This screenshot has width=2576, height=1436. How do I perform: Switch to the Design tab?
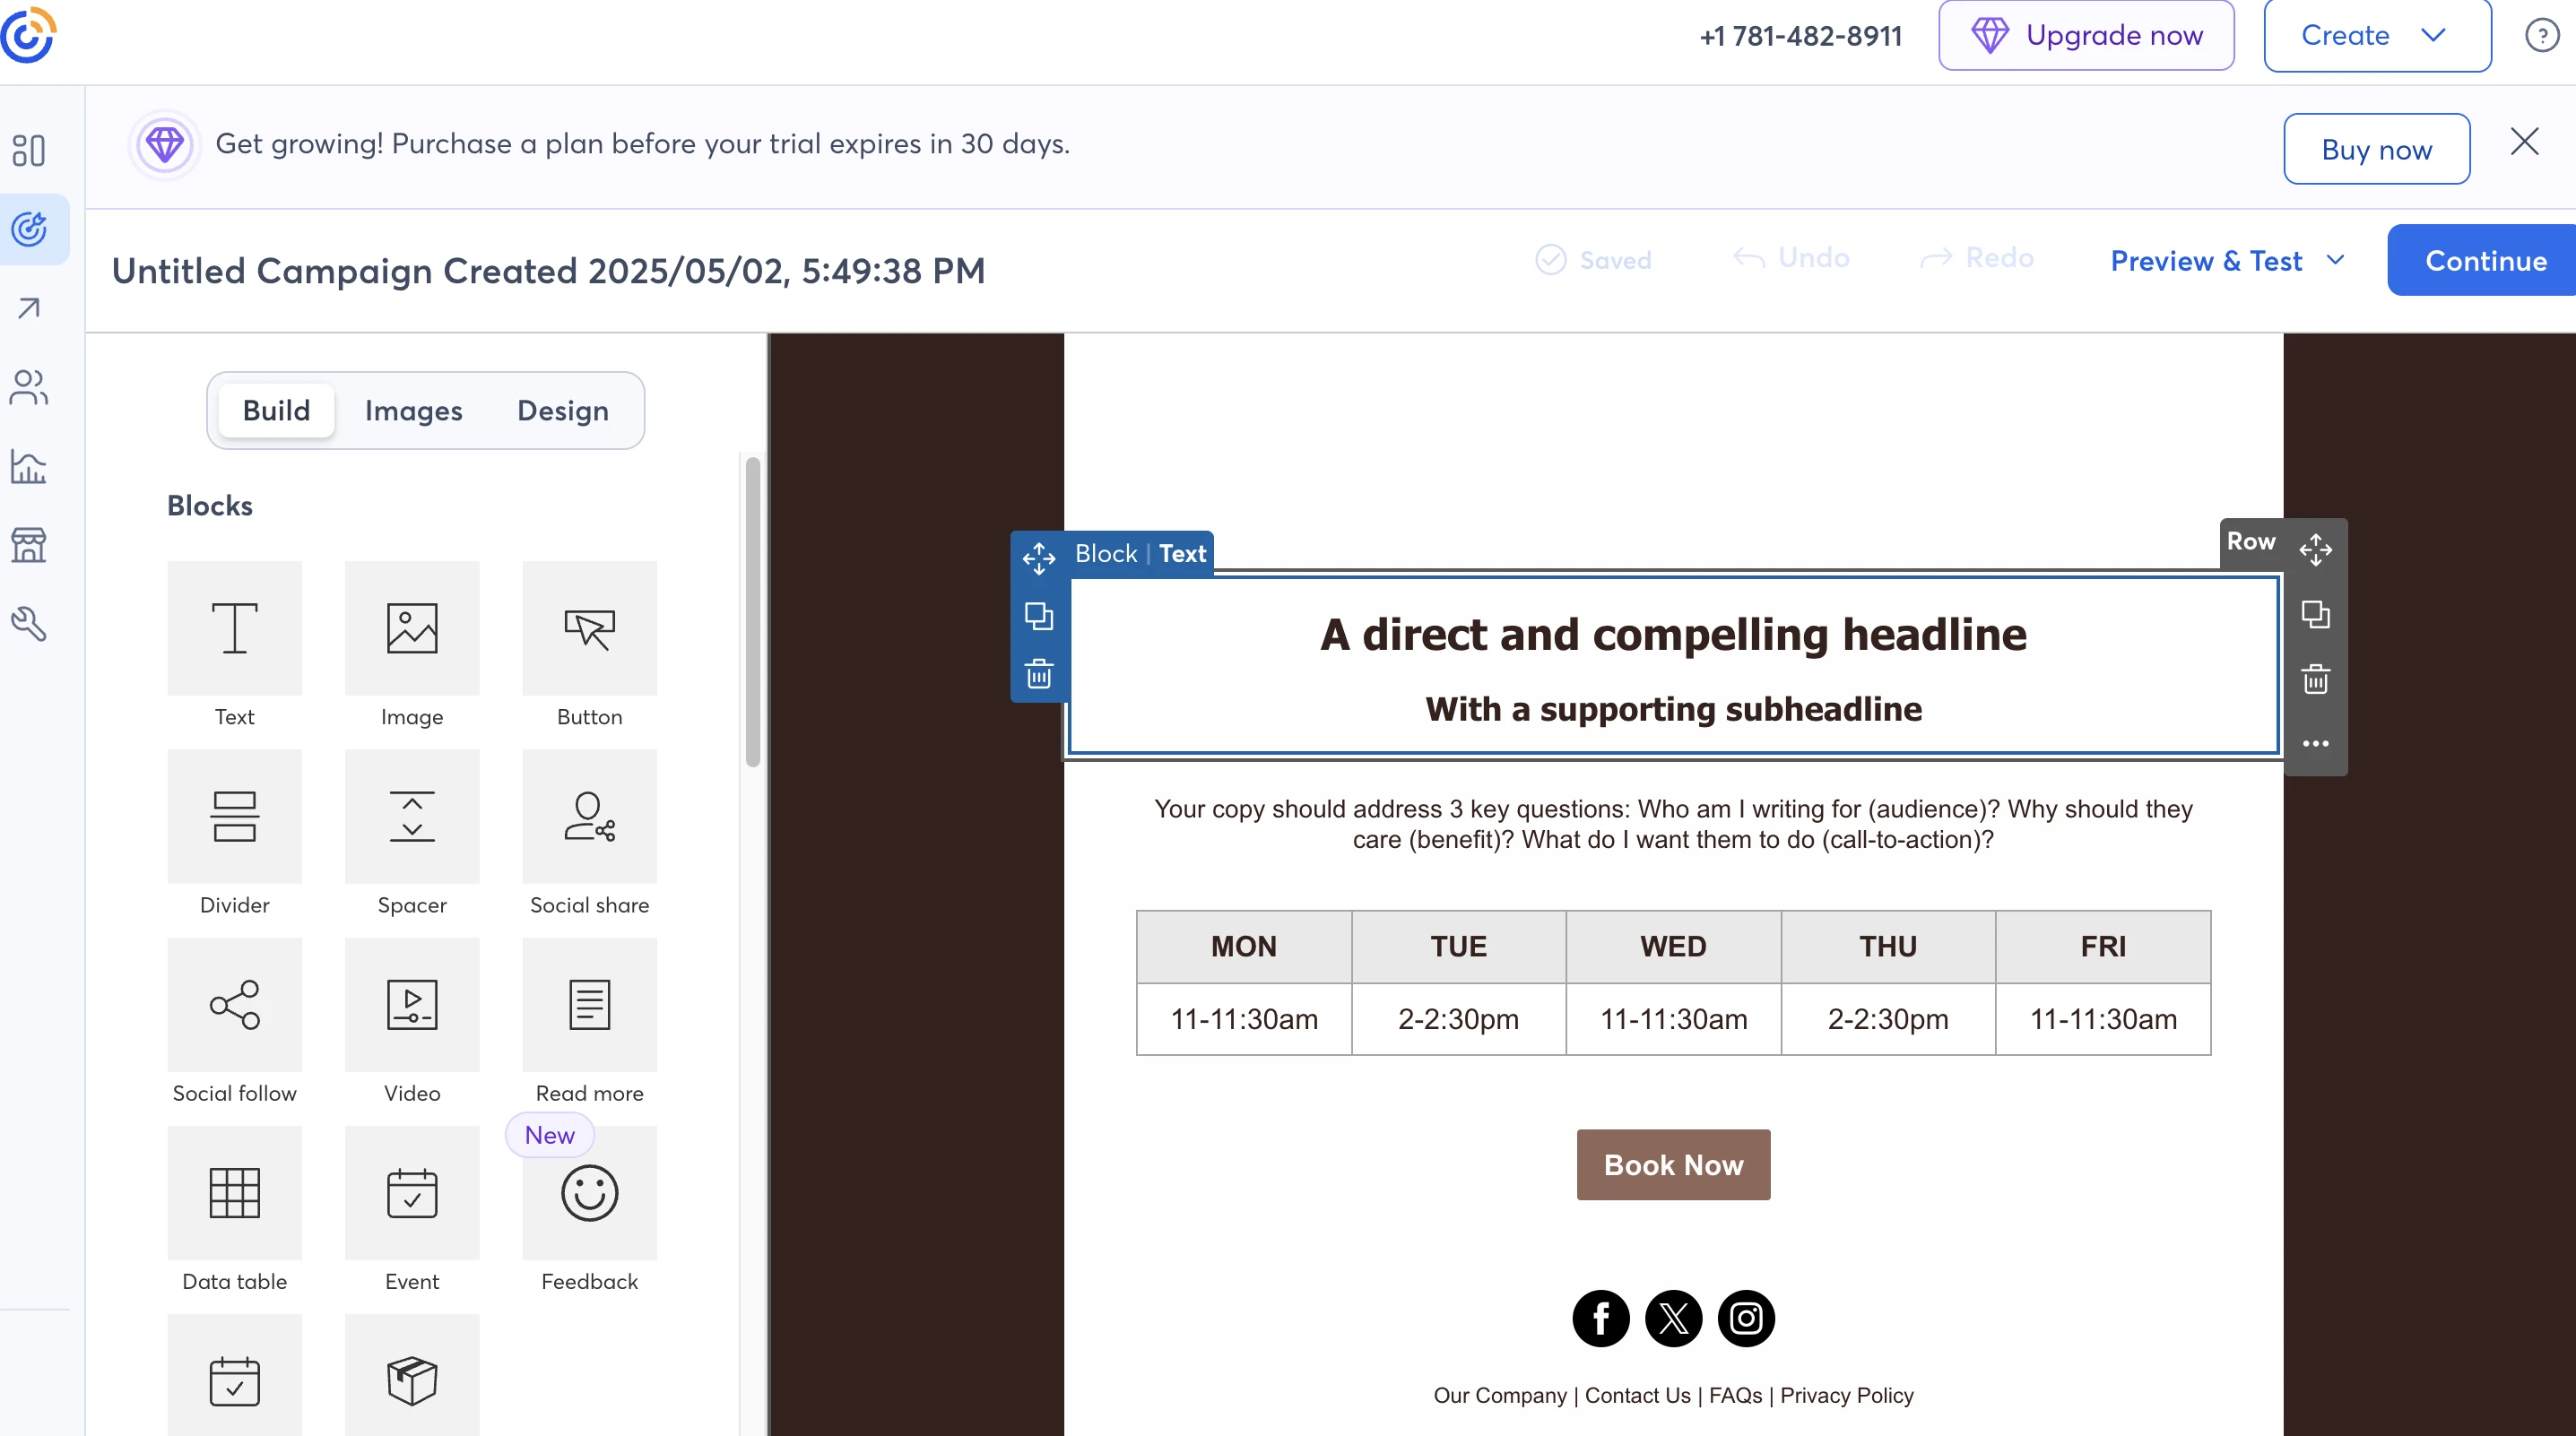click(x=562, y=411)
